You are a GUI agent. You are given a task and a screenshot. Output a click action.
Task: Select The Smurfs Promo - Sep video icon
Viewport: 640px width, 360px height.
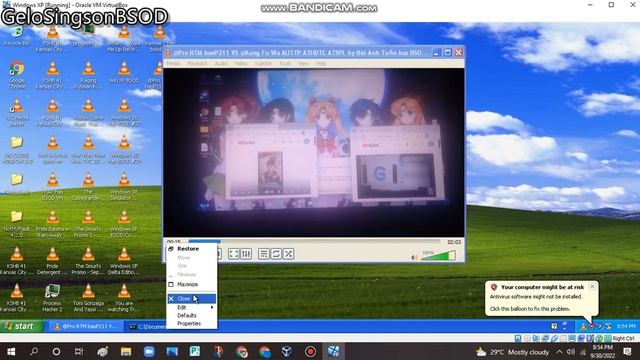coord(88,261)
